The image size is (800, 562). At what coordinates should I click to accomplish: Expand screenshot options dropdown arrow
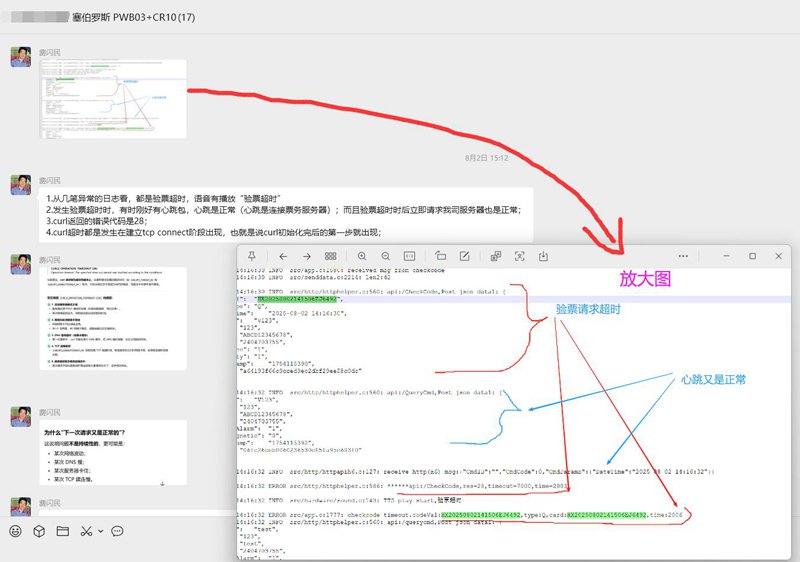[x=100, y=530]
